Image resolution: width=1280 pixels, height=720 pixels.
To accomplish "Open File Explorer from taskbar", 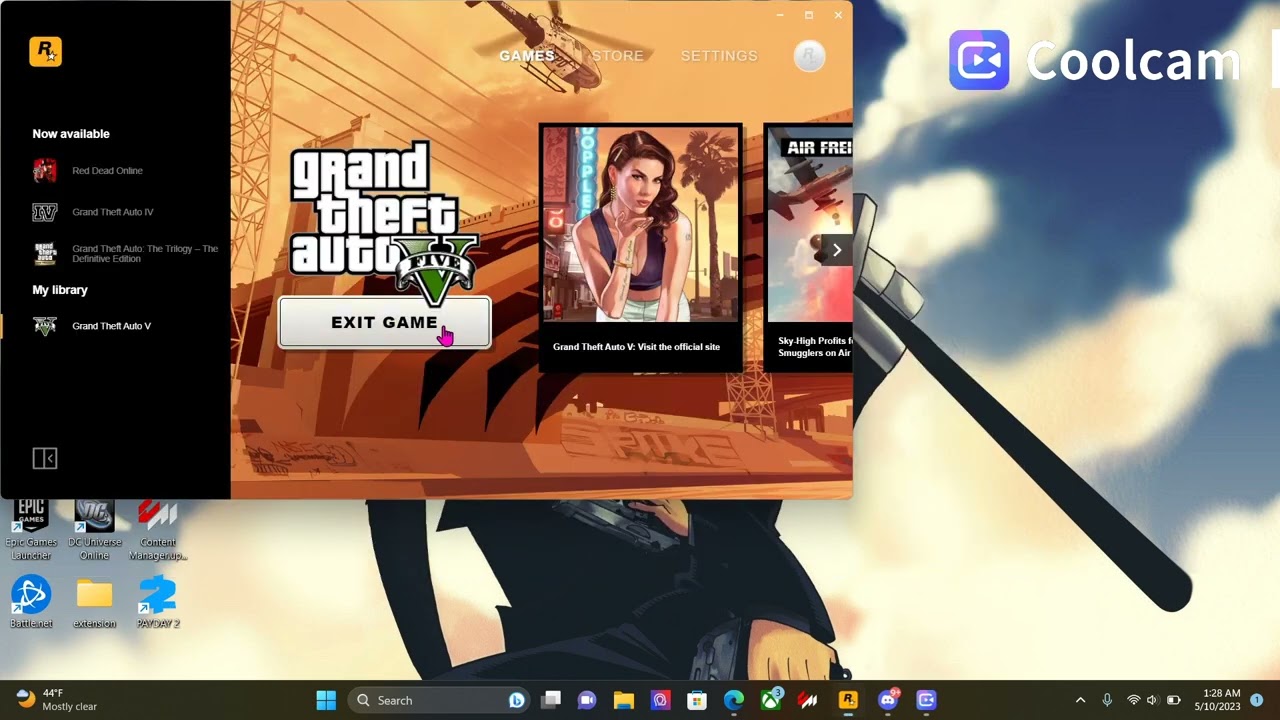I will point(624,700).
